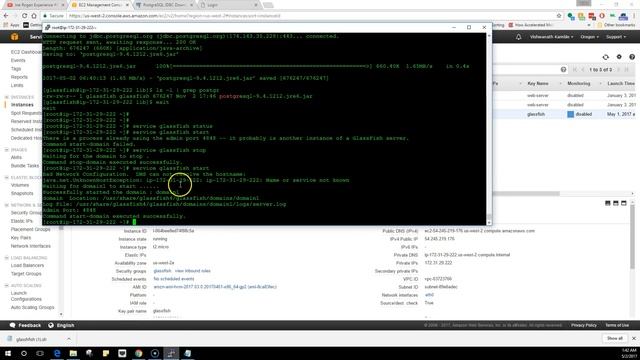Click the PuTTY window title icon
Image resolution: width=640 pixels, height=360 pixels.
[x=48, y=27]
